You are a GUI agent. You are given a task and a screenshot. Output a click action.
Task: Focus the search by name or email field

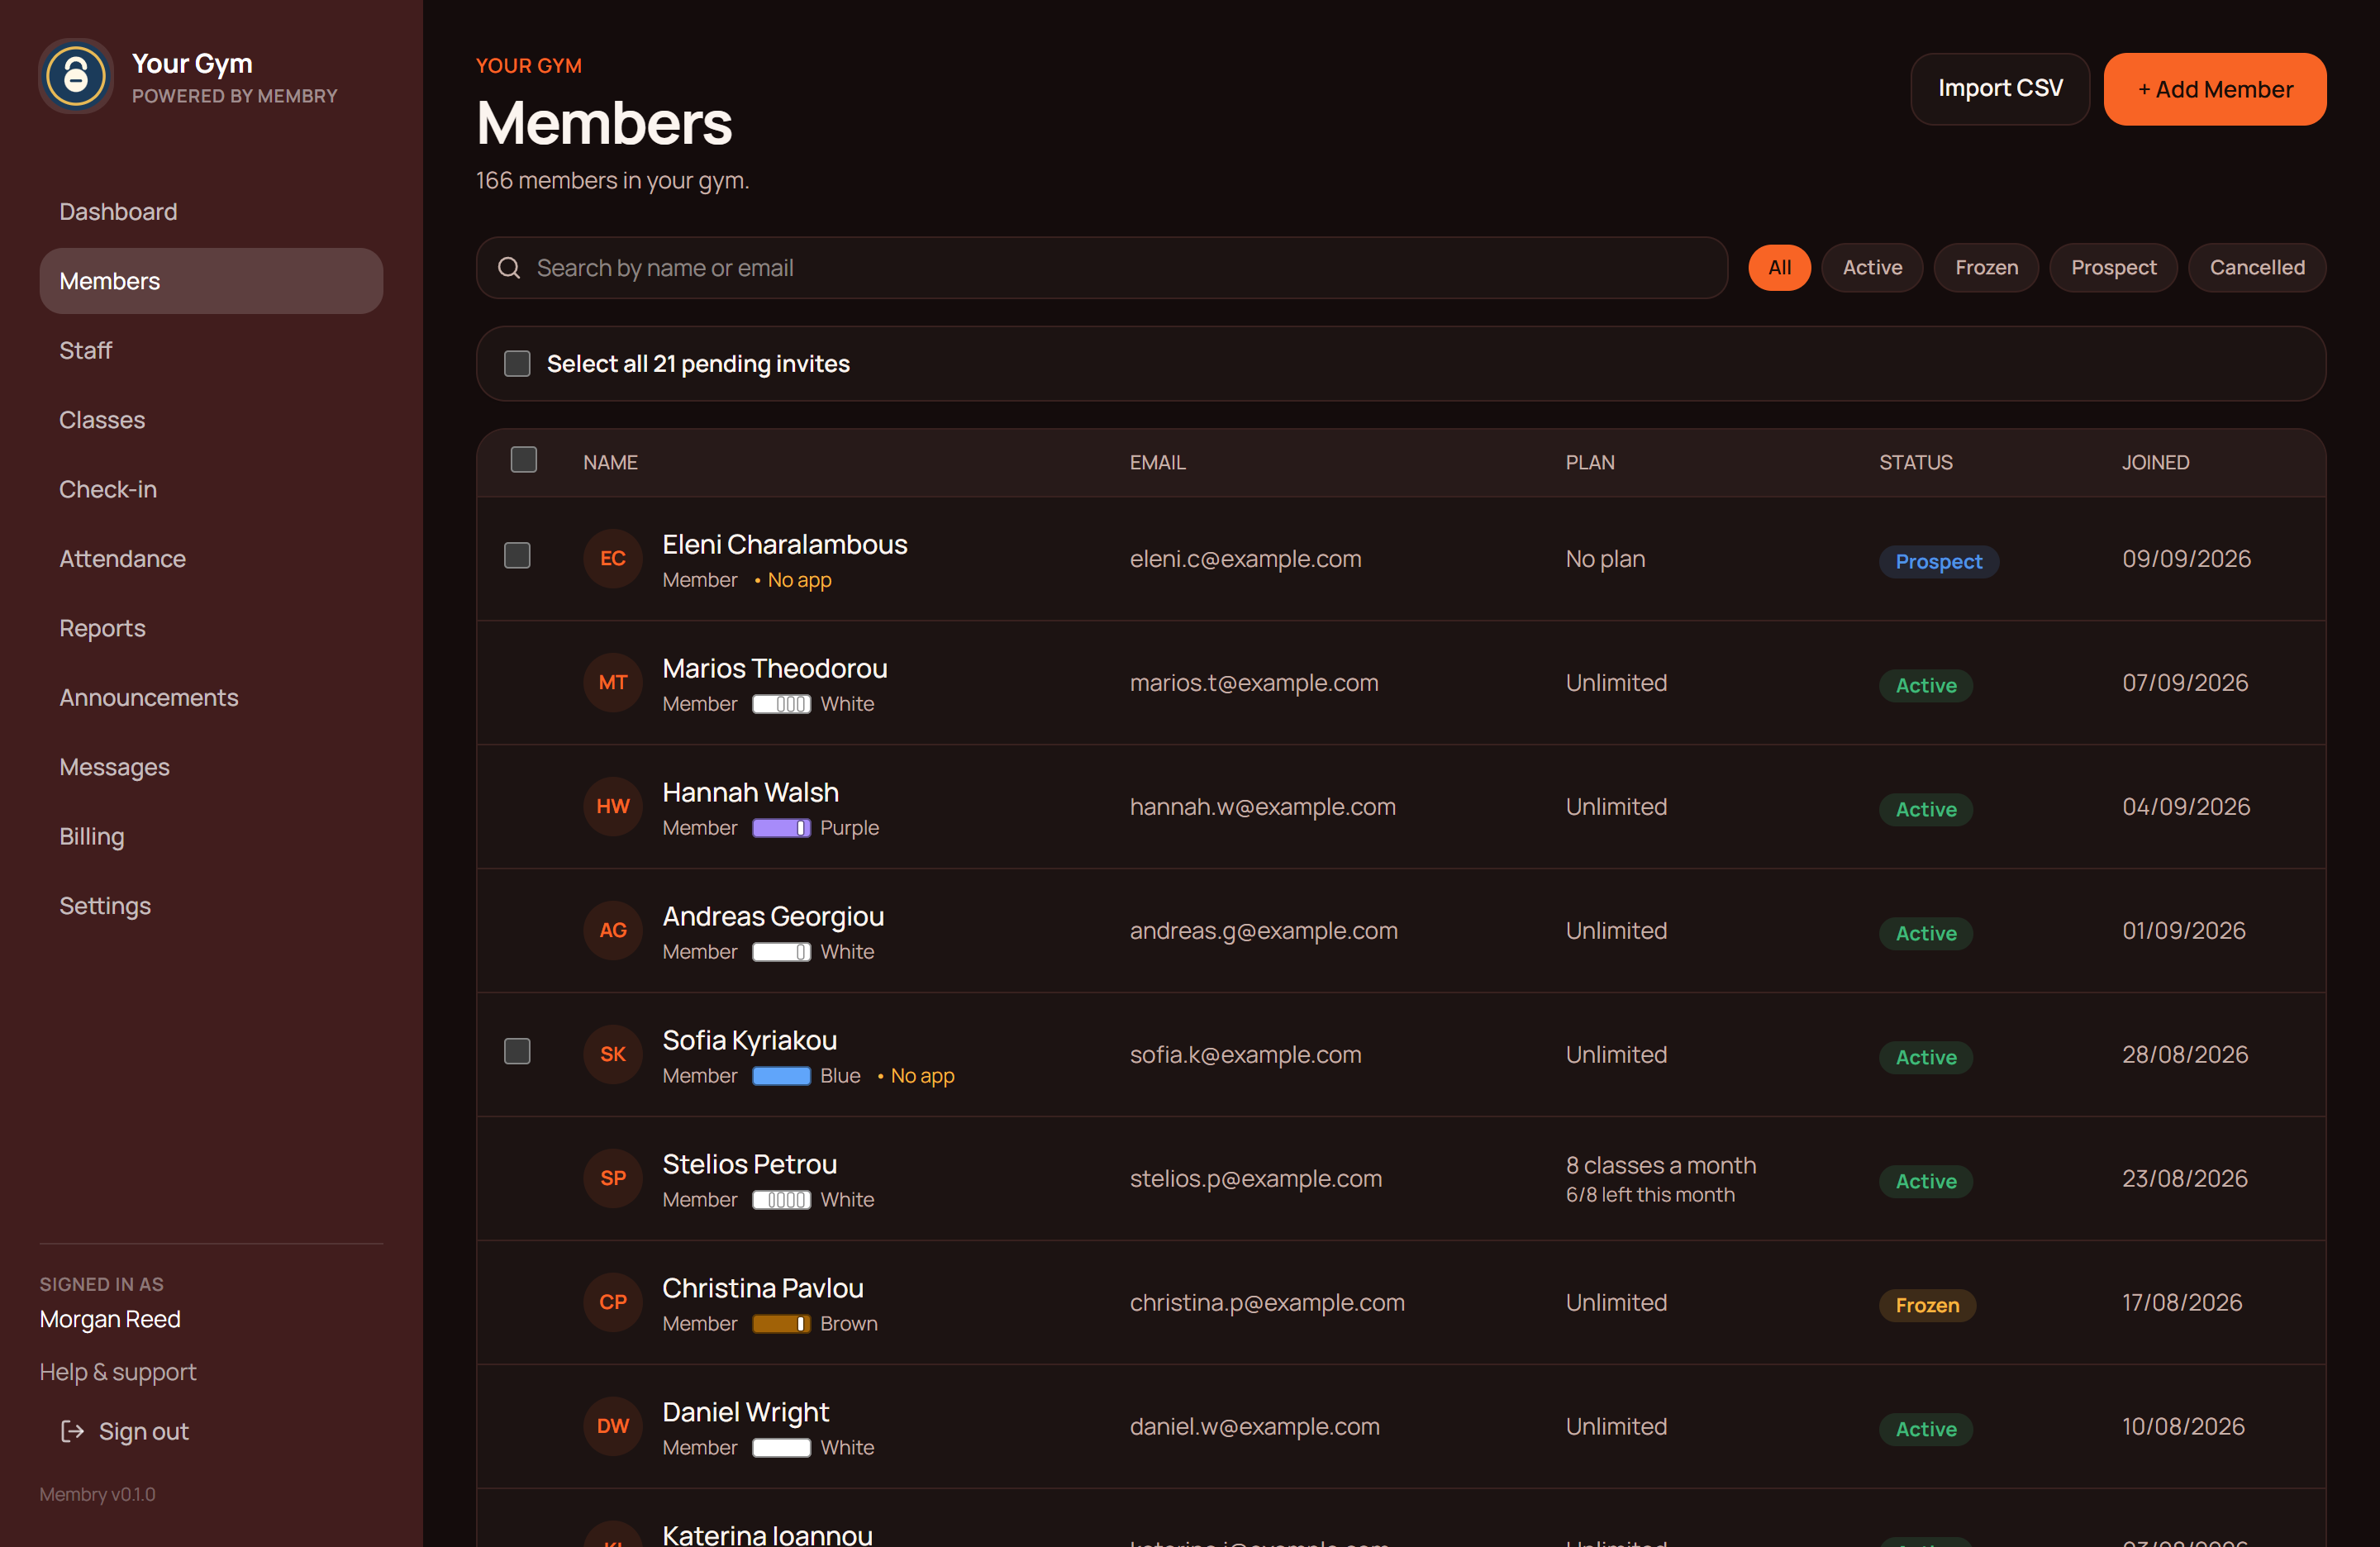click(x=1102, y=268)
